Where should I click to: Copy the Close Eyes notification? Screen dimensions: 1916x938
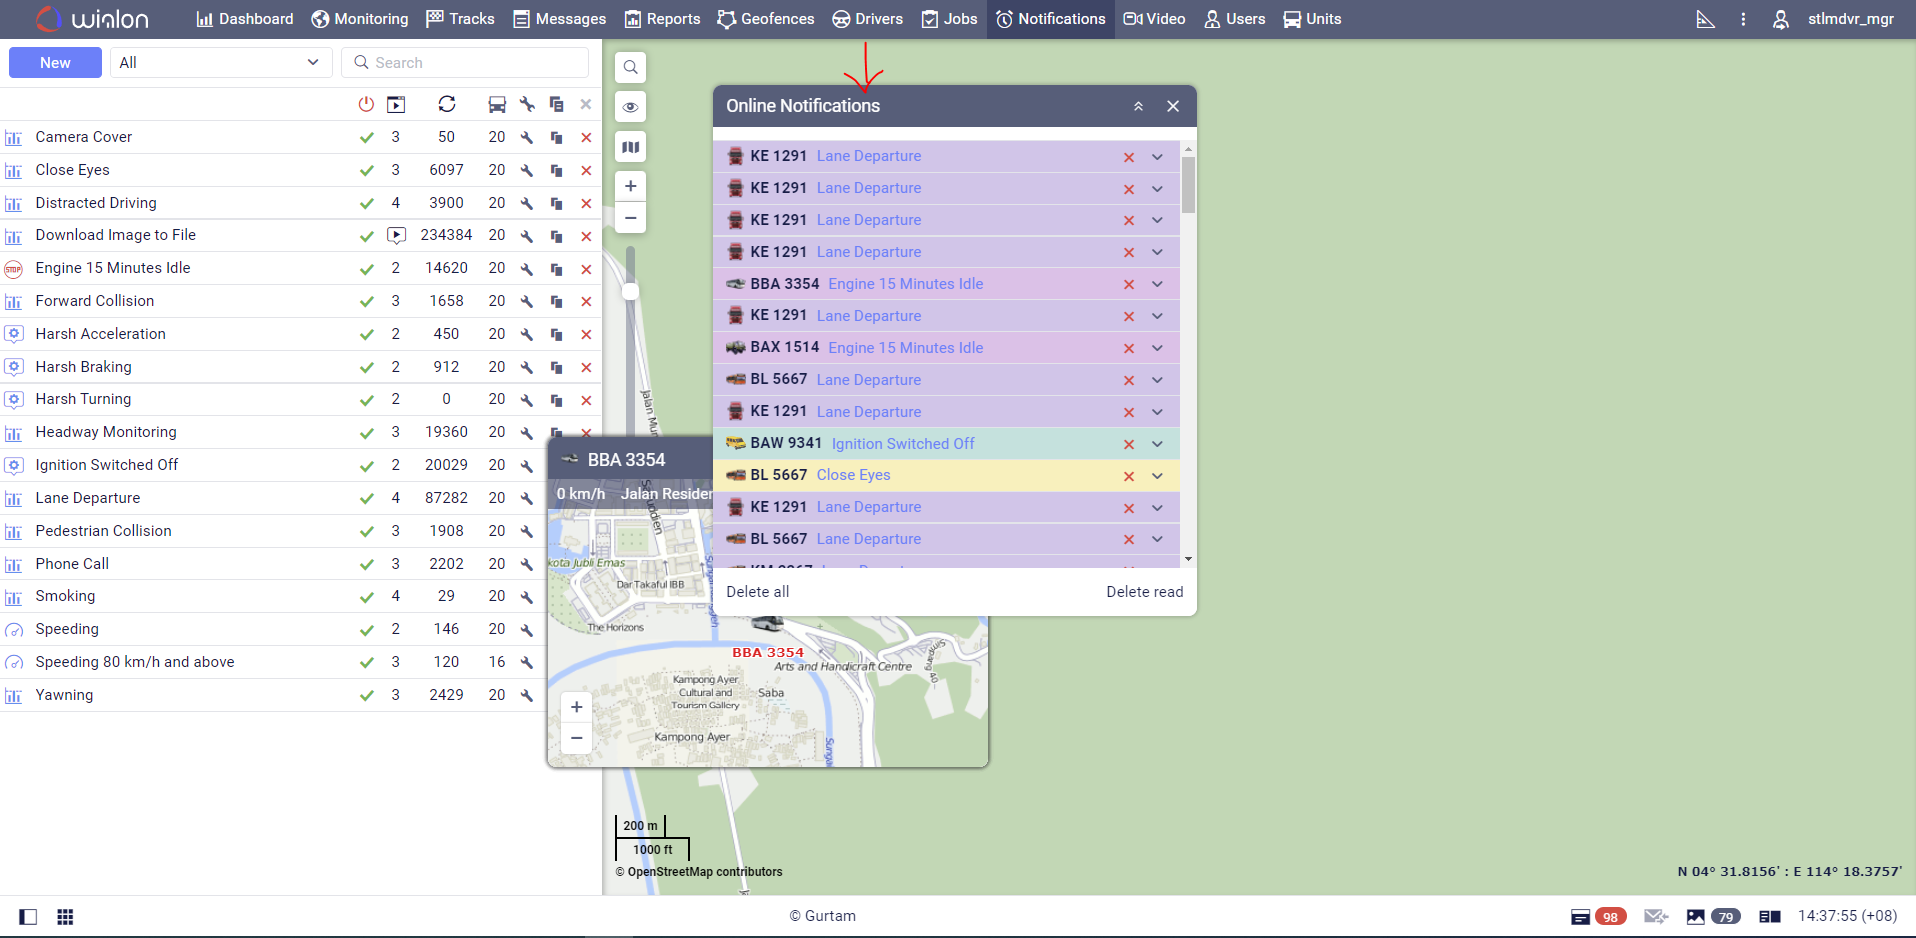[x=557, y=171]
